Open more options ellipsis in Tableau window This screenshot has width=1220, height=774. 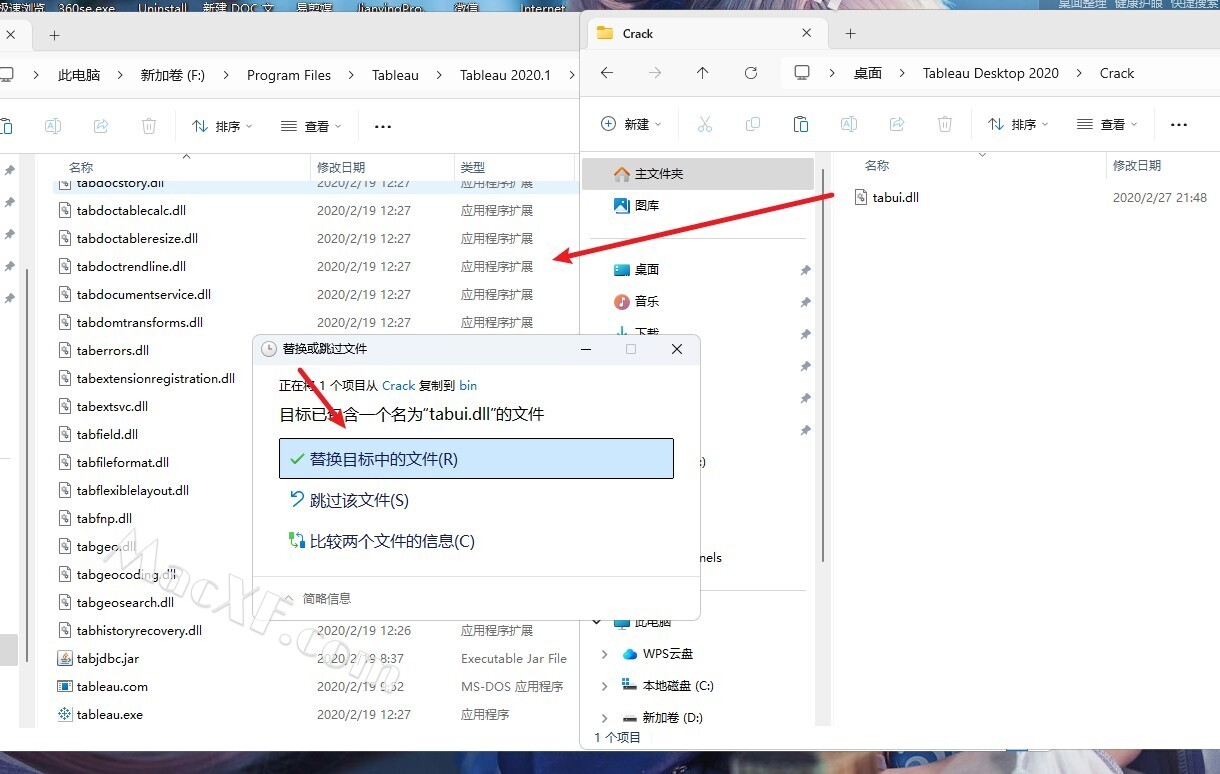[x=383, y=126]
